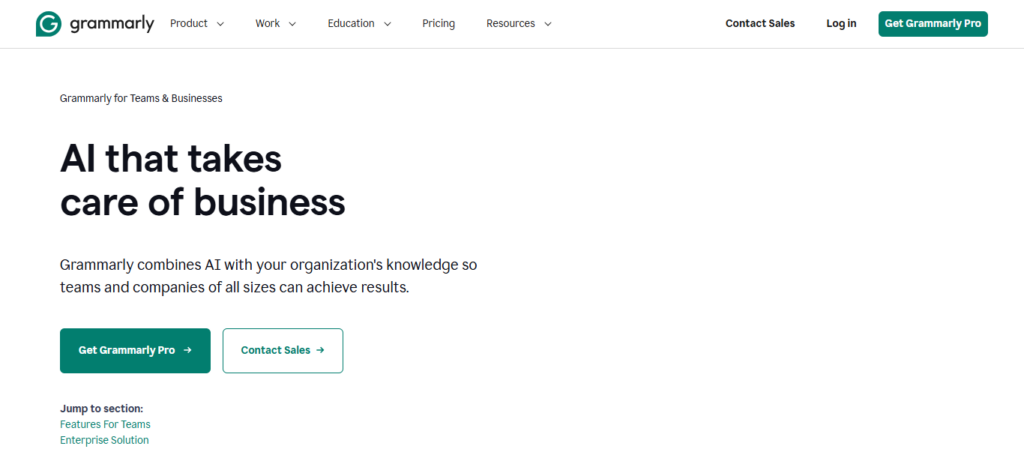The image size is (1024, 455).
Task: Click arrow icon in Get Grammarly Pro button
Action: (x=187, y=351)
